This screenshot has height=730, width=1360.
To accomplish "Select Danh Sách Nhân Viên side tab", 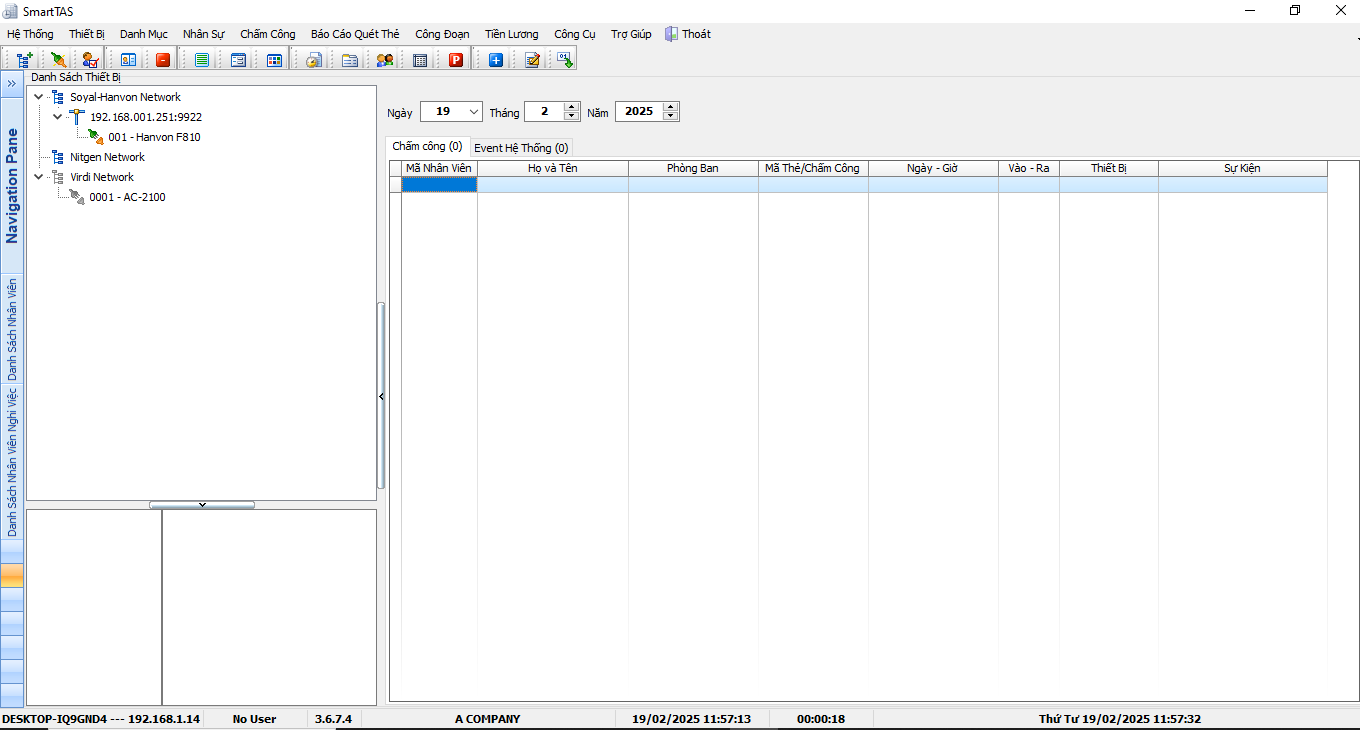I will click(x=12, y=330).
